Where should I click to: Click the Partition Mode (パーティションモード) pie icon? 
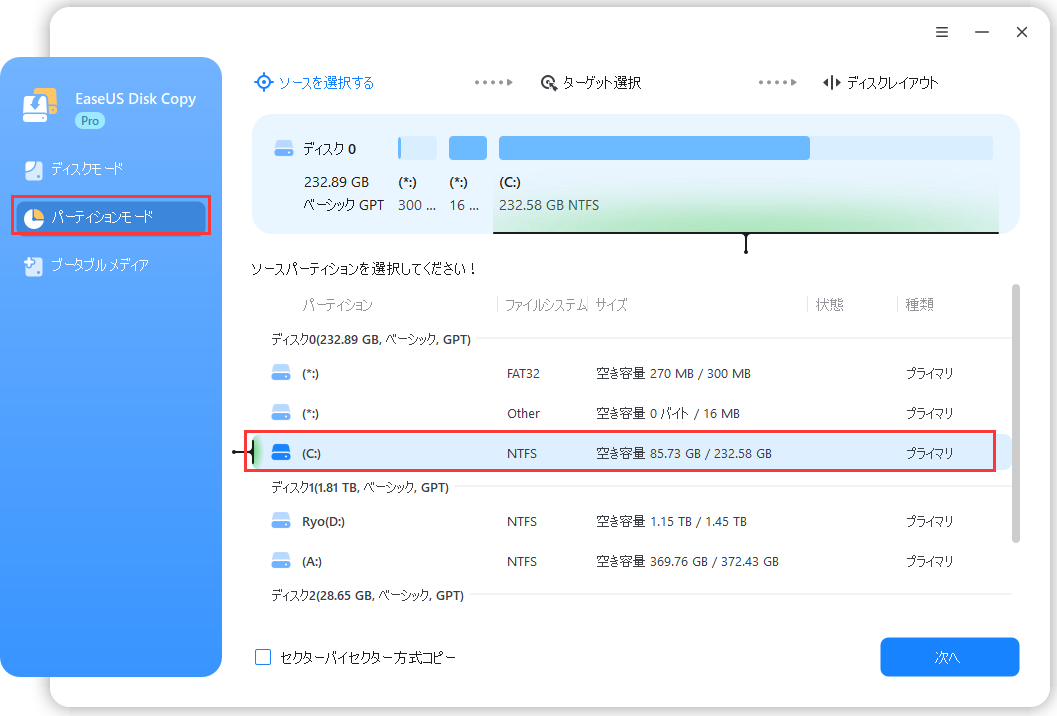(34, 217)
